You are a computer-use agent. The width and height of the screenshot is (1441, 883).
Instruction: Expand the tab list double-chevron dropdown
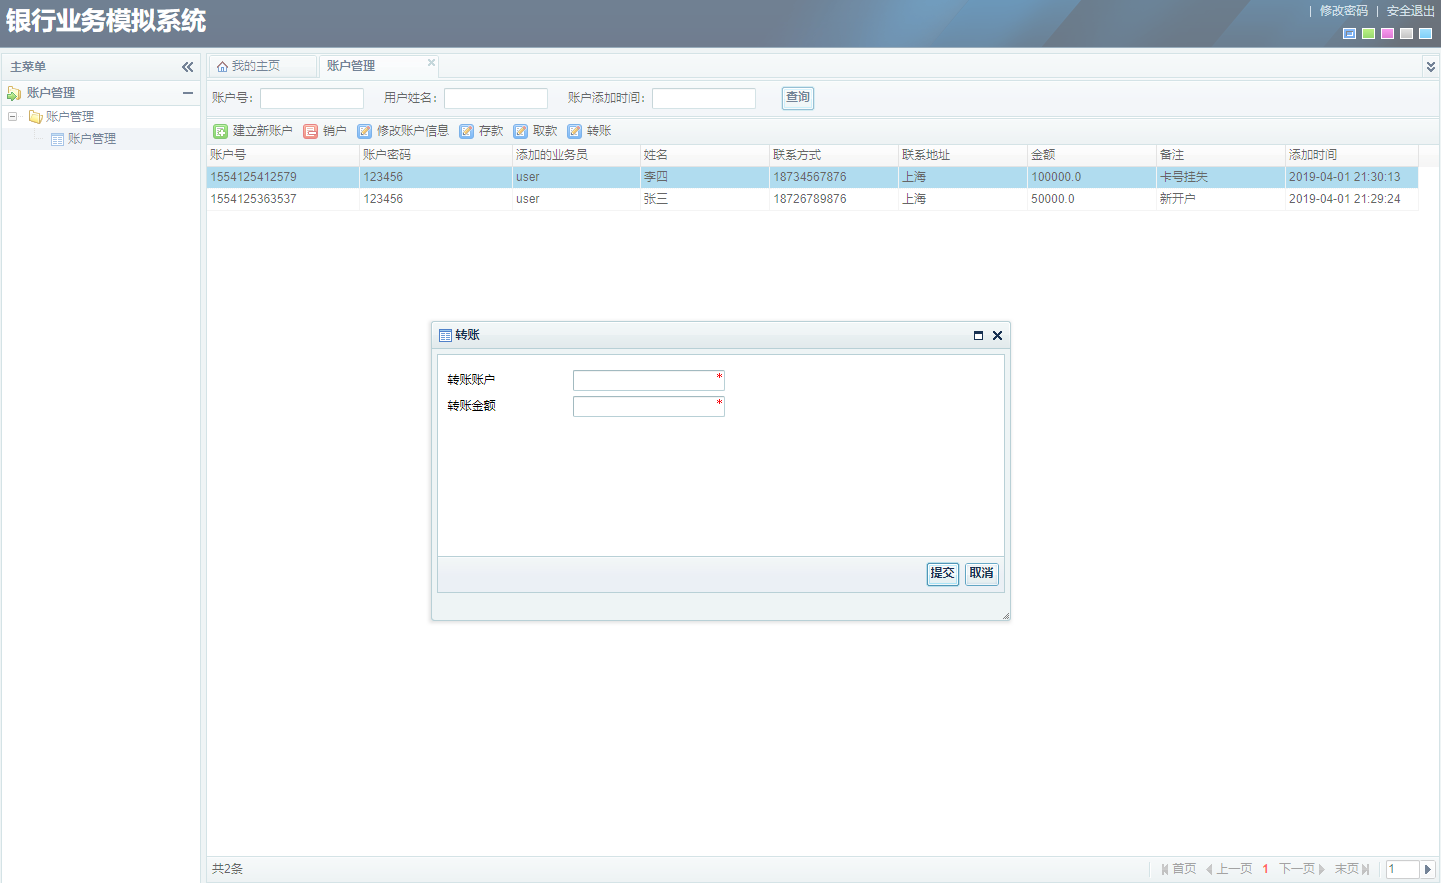coord(1430,67)
